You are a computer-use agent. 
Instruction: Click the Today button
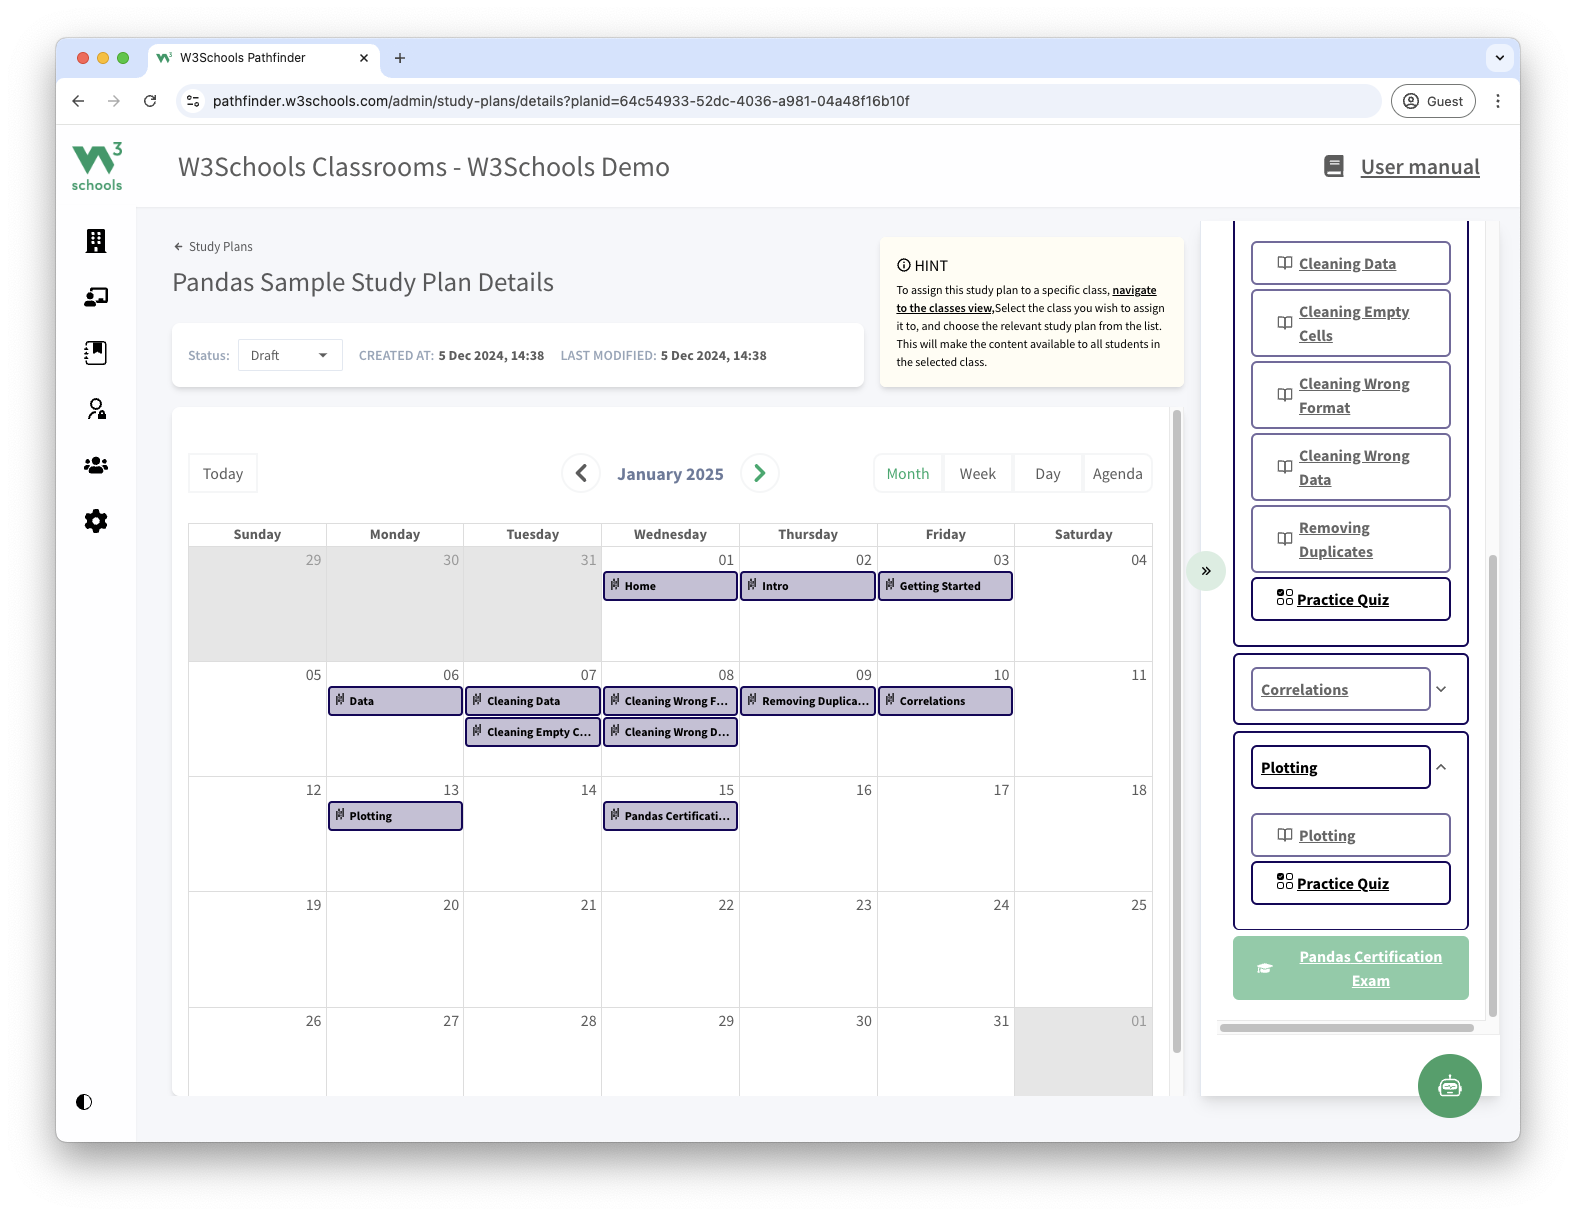223,474
